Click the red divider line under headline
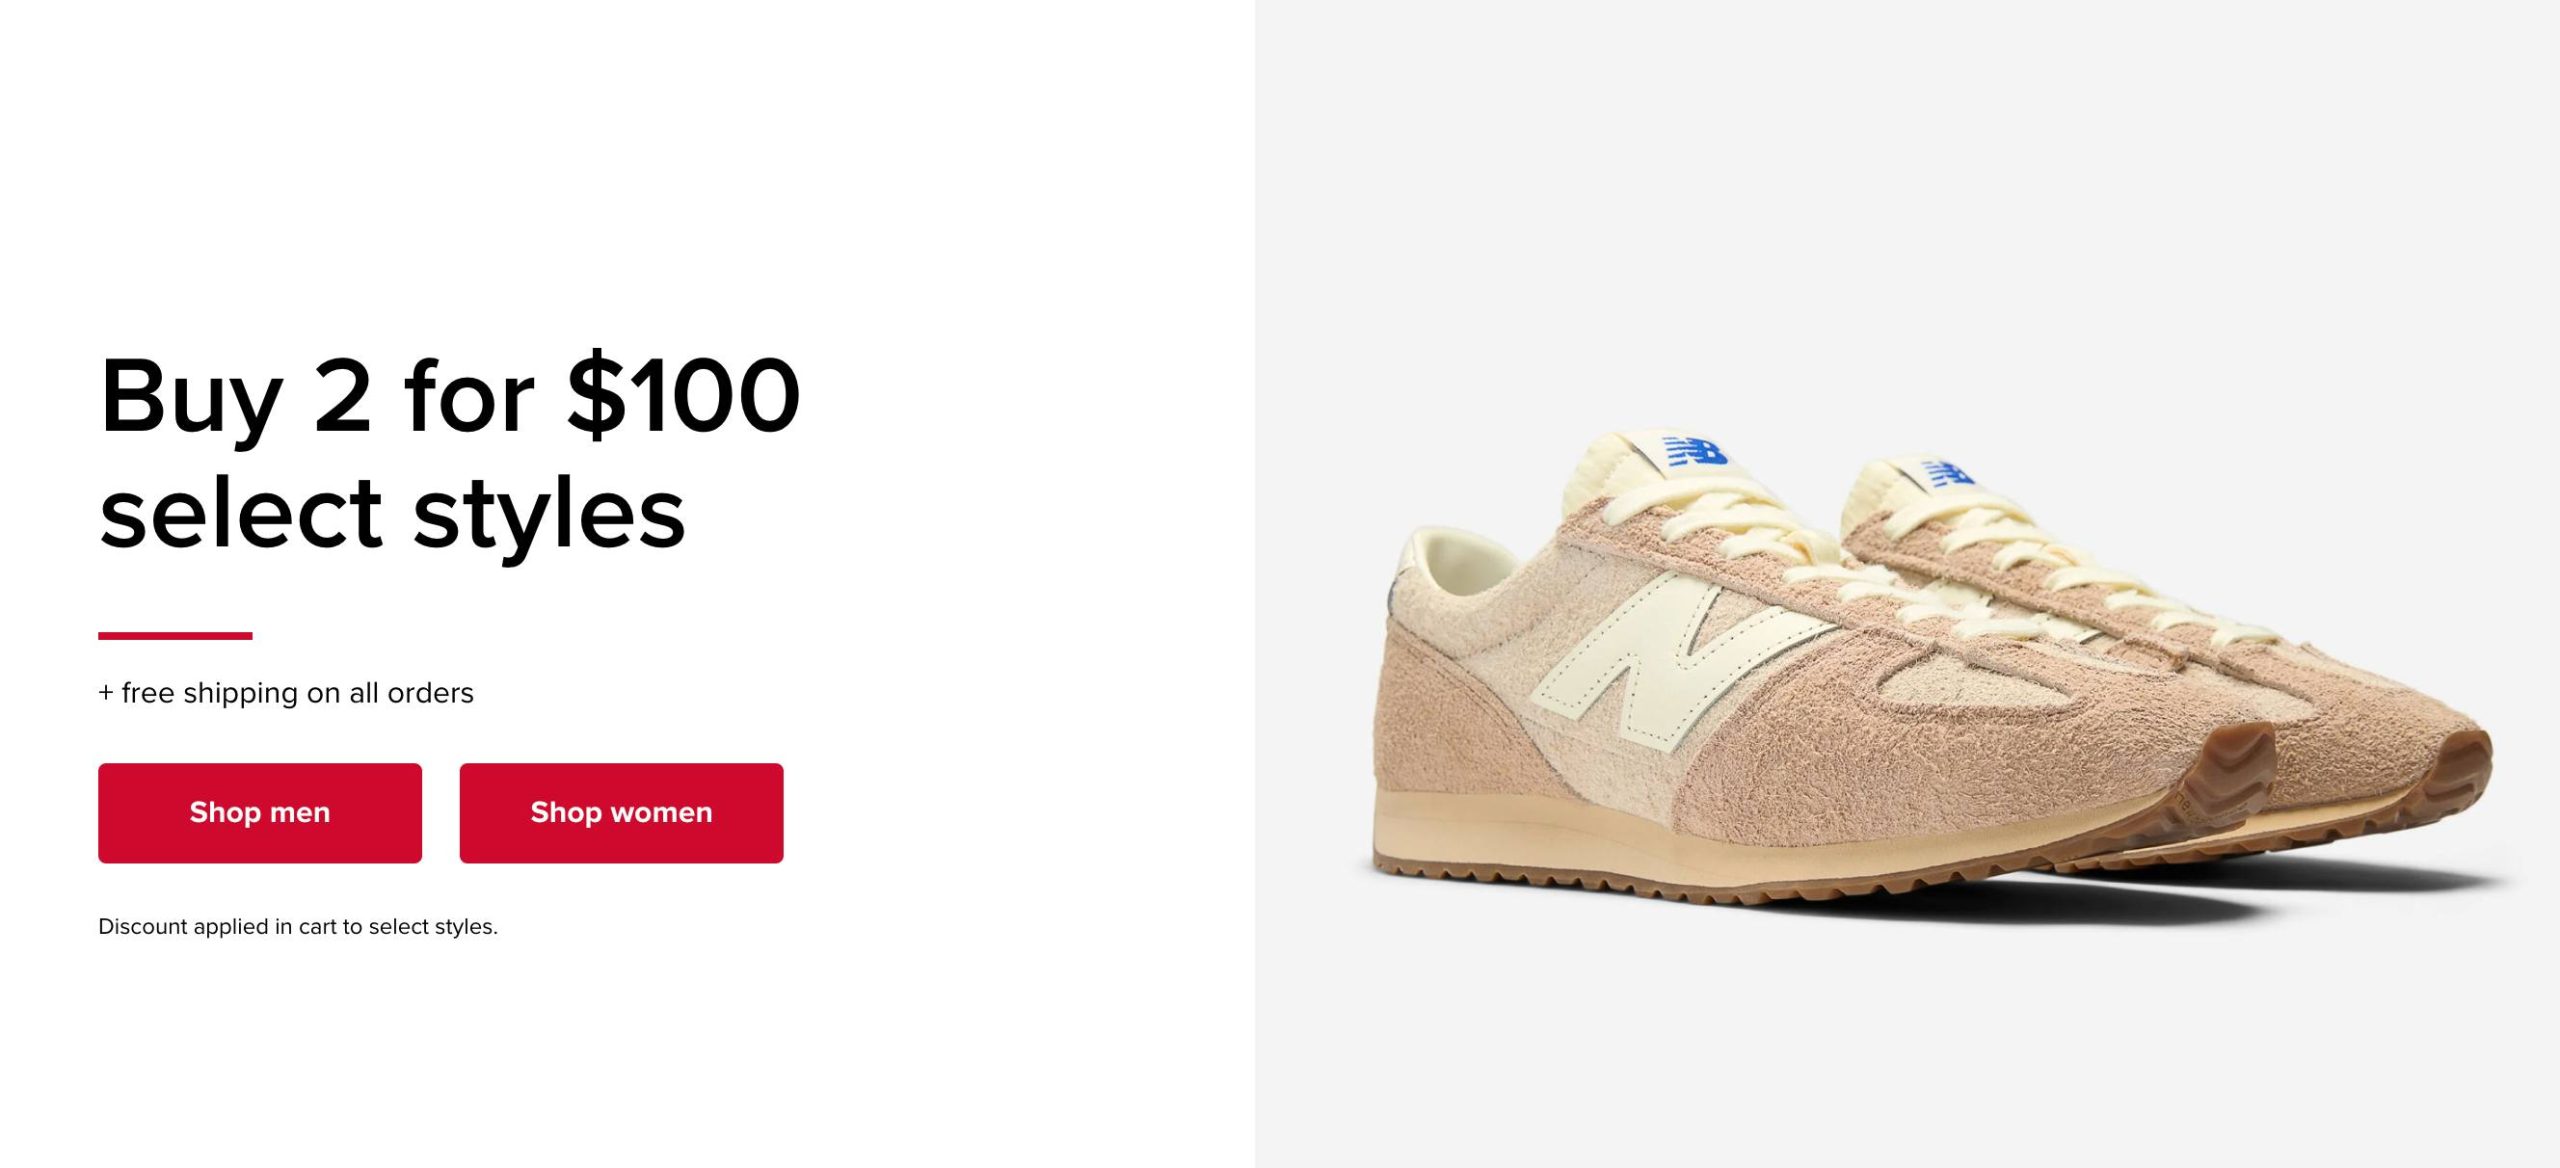2560x1168 pixels. click(x=175, y=635)
